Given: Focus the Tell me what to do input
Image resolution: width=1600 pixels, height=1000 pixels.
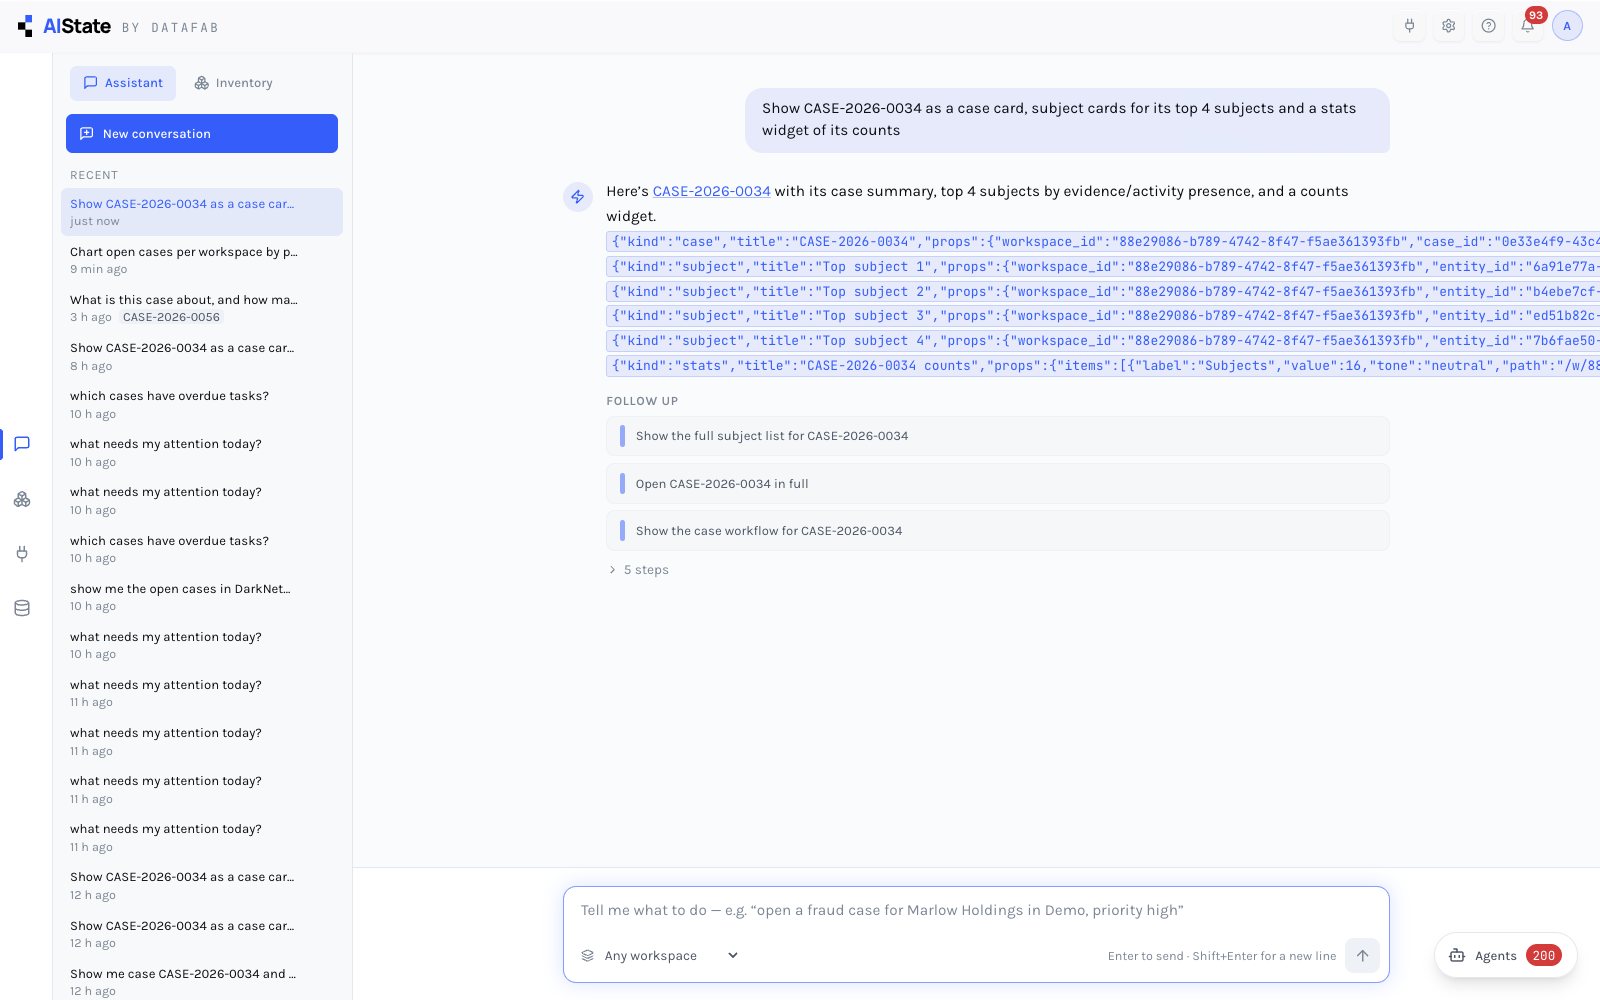Looking at the screenshot, I should point(976,910).
